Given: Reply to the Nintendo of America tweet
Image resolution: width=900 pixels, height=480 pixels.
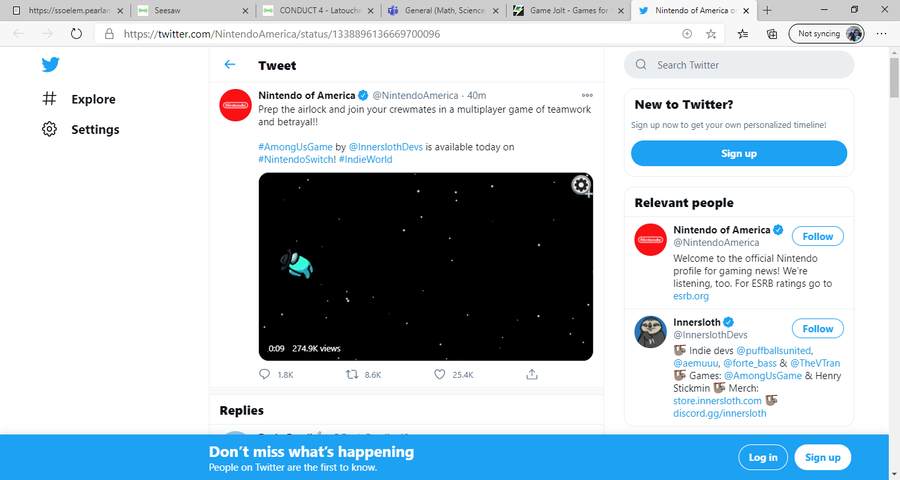Looking at the screenshot, I should click(265, 374).
